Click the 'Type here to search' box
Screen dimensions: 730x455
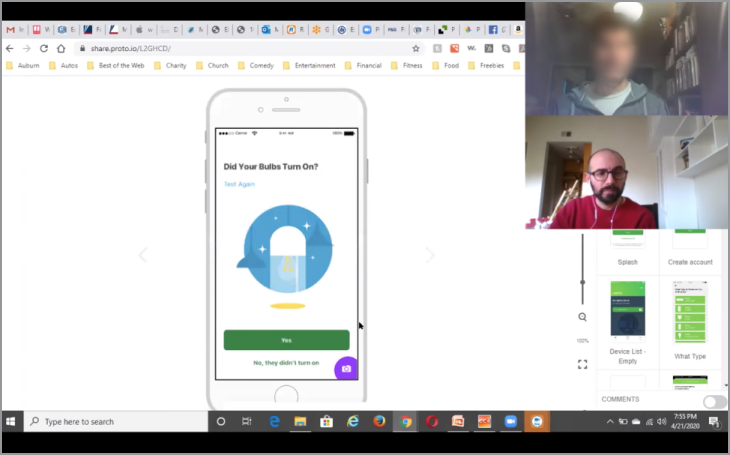pyautogui.click(x=115, y=421)
